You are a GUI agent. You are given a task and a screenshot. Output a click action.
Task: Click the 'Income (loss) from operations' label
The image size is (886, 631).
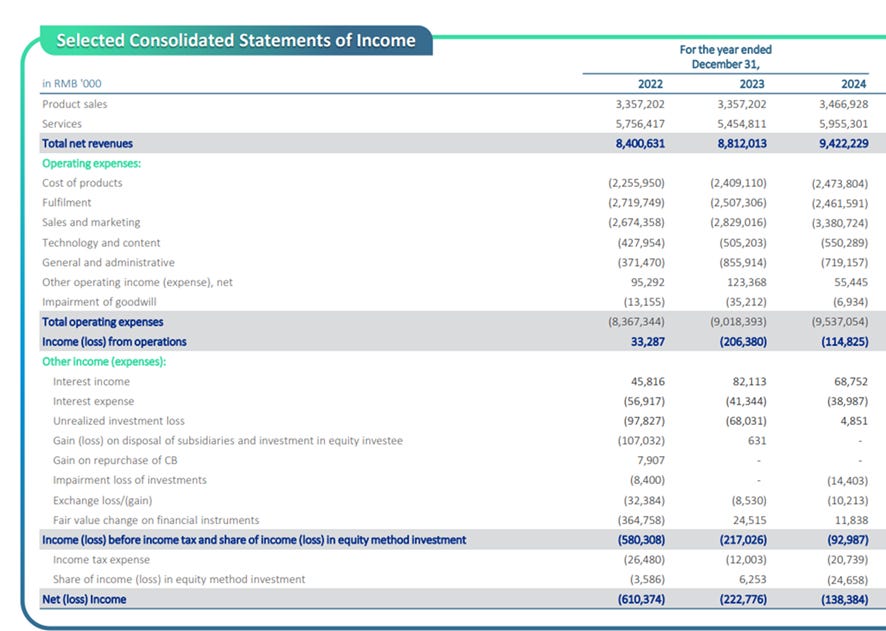(114, 342)
